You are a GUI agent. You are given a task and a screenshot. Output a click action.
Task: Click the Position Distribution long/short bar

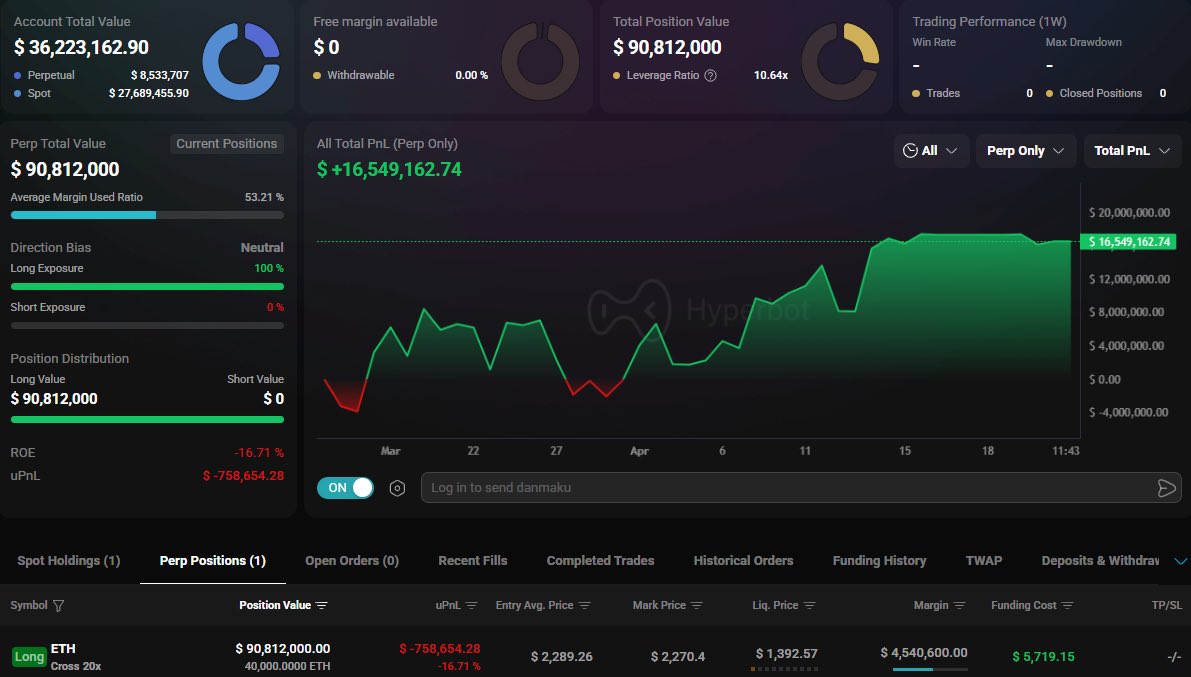click(147, 419)
